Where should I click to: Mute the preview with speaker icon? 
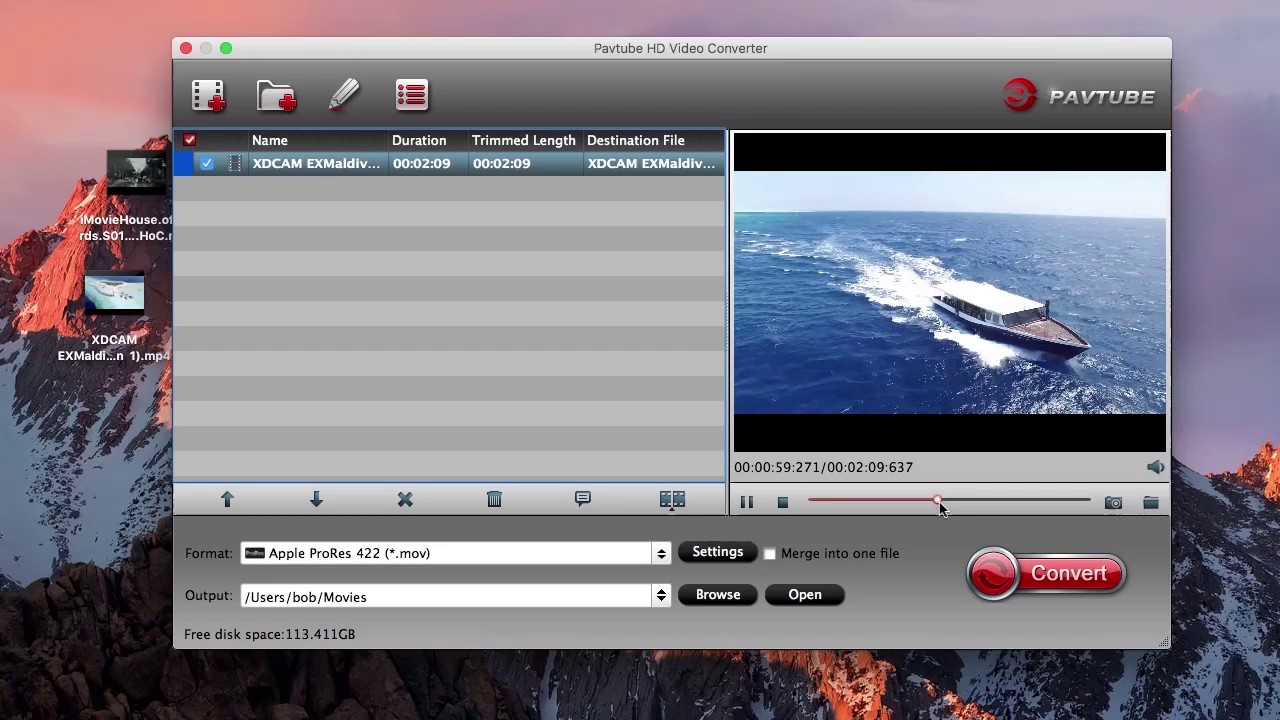click(1155, 467)
